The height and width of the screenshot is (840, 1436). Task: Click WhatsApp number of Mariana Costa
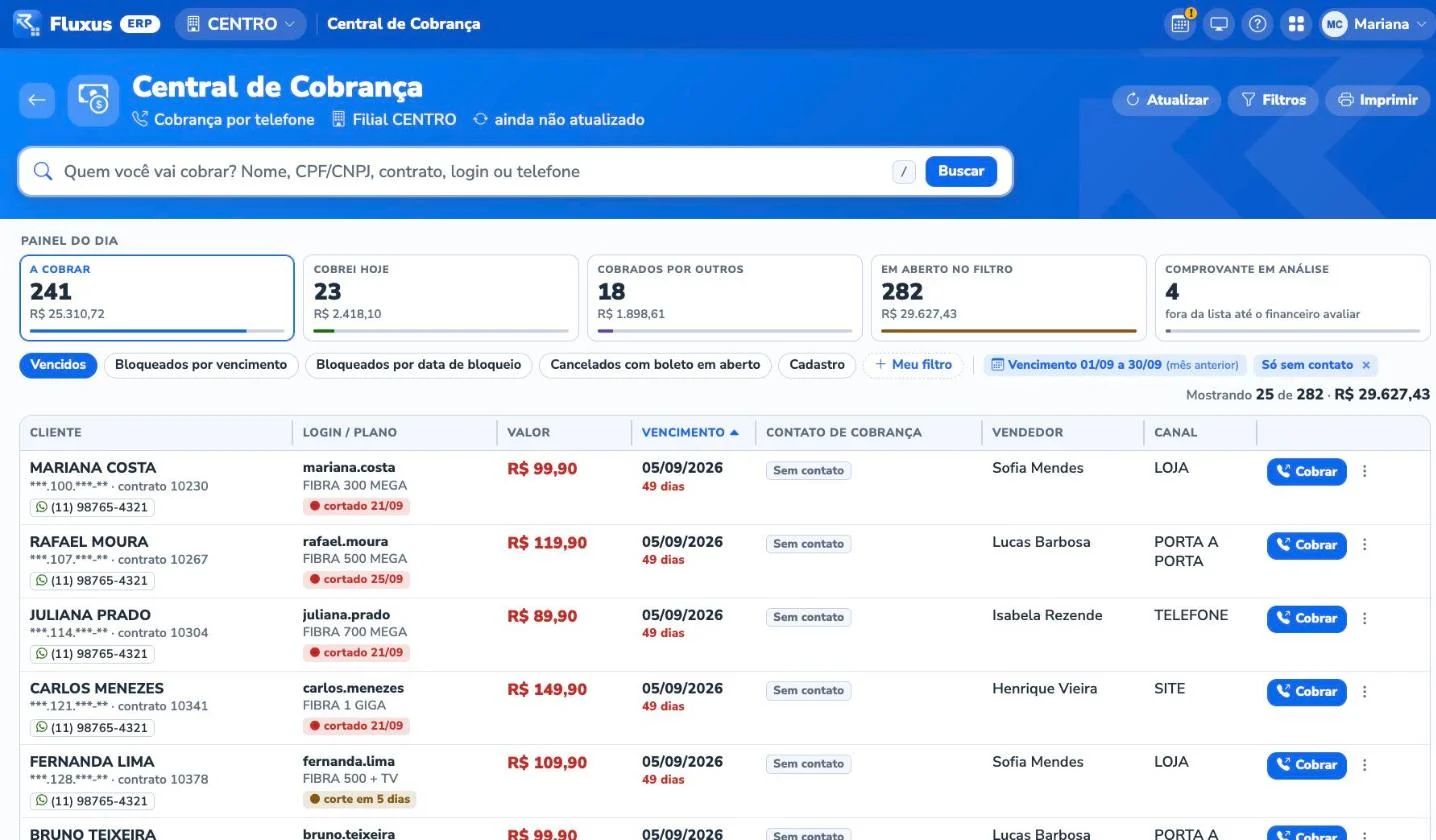tap(92, 507)
